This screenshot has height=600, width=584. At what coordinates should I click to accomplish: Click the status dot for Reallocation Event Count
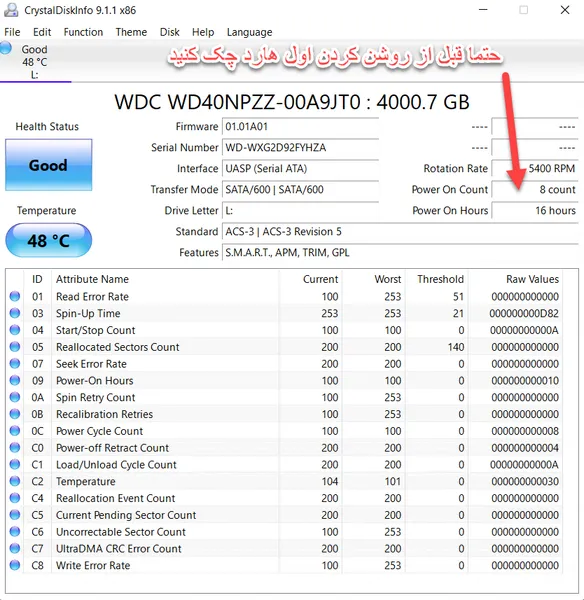pos(15,498)
